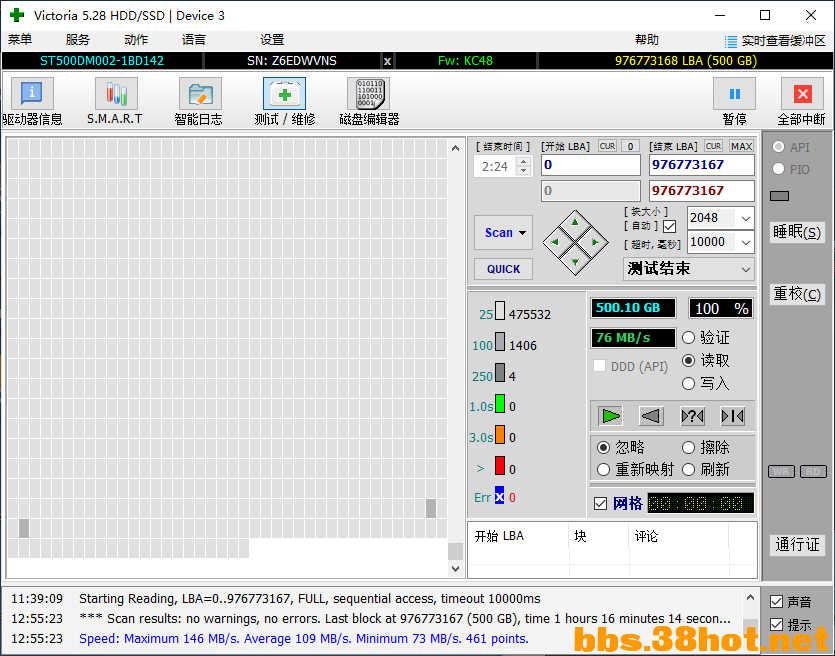The height and width of the screenshot is (656, 835).
Task: Click the Sleep (睡眠) button
Action: [x=797, y=232]
